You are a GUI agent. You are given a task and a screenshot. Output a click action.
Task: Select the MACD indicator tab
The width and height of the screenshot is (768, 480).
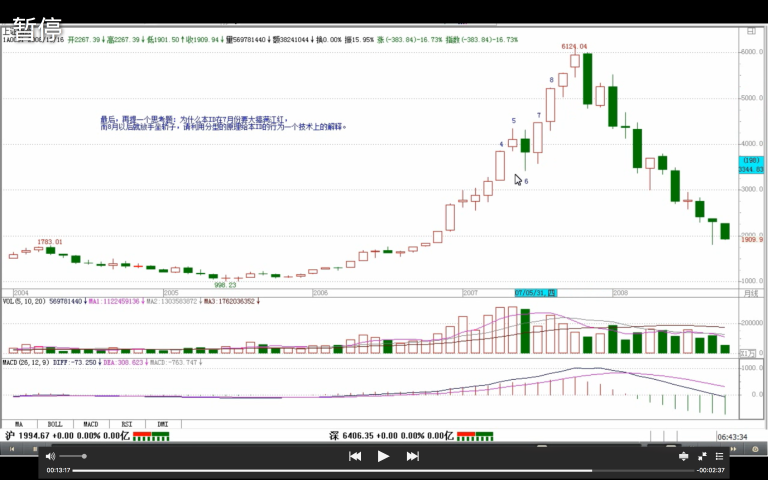[90, 425]
